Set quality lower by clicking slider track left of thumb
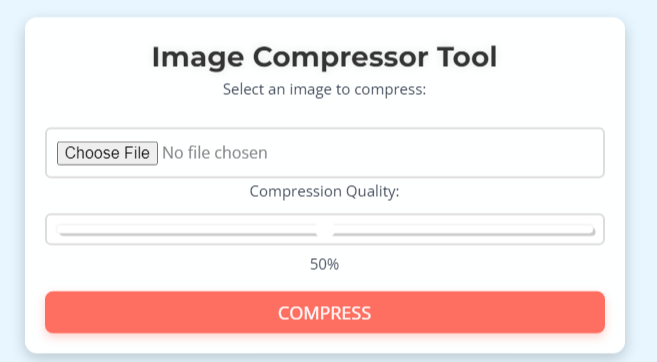 click(x=189, y=230)
